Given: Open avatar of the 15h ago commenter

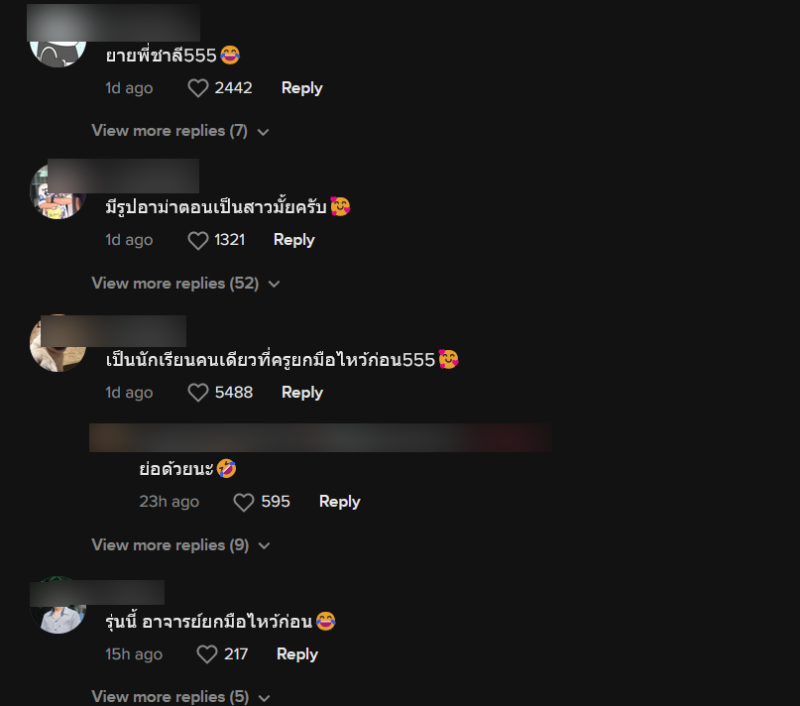Looking at the screenshot, I should tap(58, 606).
